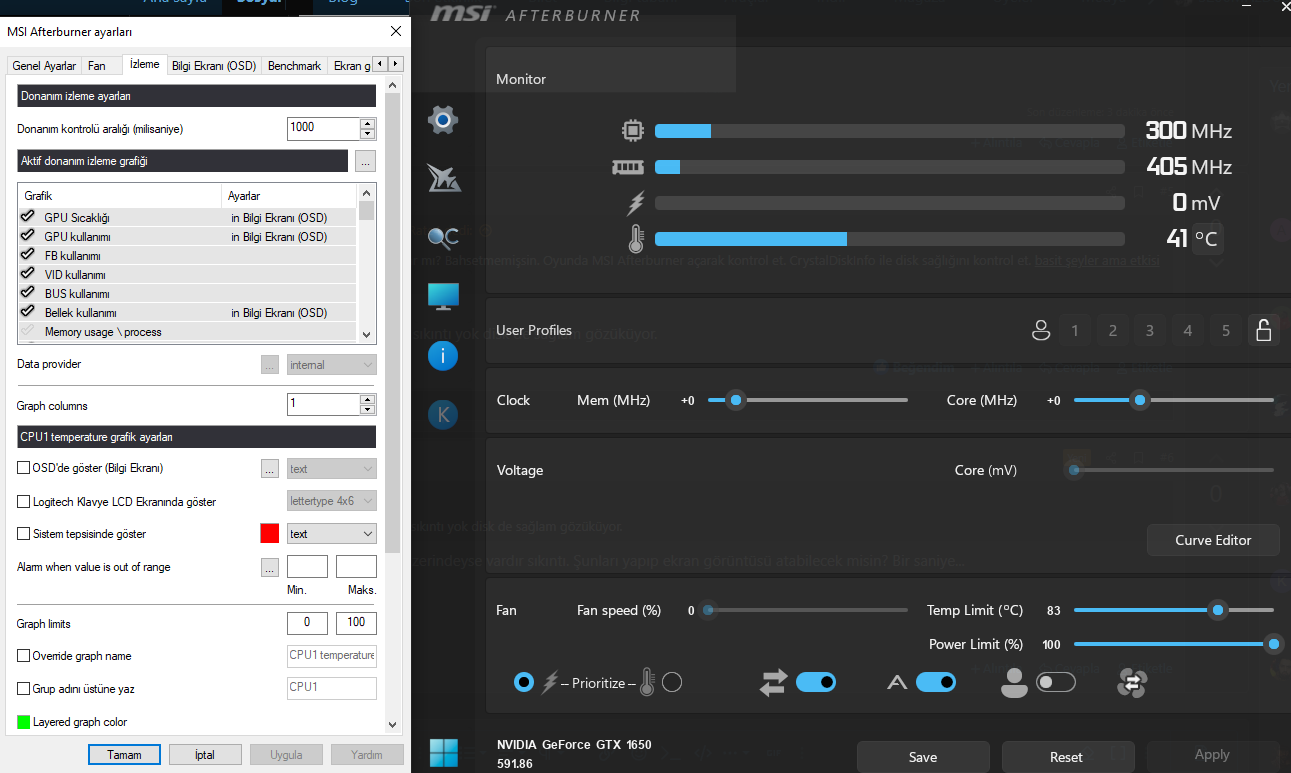Decrease Donanım kontrolü aralığı with down arrow
This screenshot has height=773, width=1291.
tap(368, 134)
